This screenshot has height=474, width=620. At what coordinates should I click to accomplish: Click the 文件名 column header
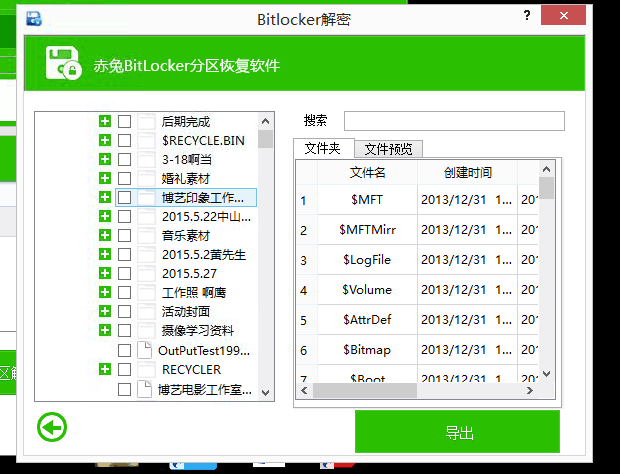(x=367, y=172)
